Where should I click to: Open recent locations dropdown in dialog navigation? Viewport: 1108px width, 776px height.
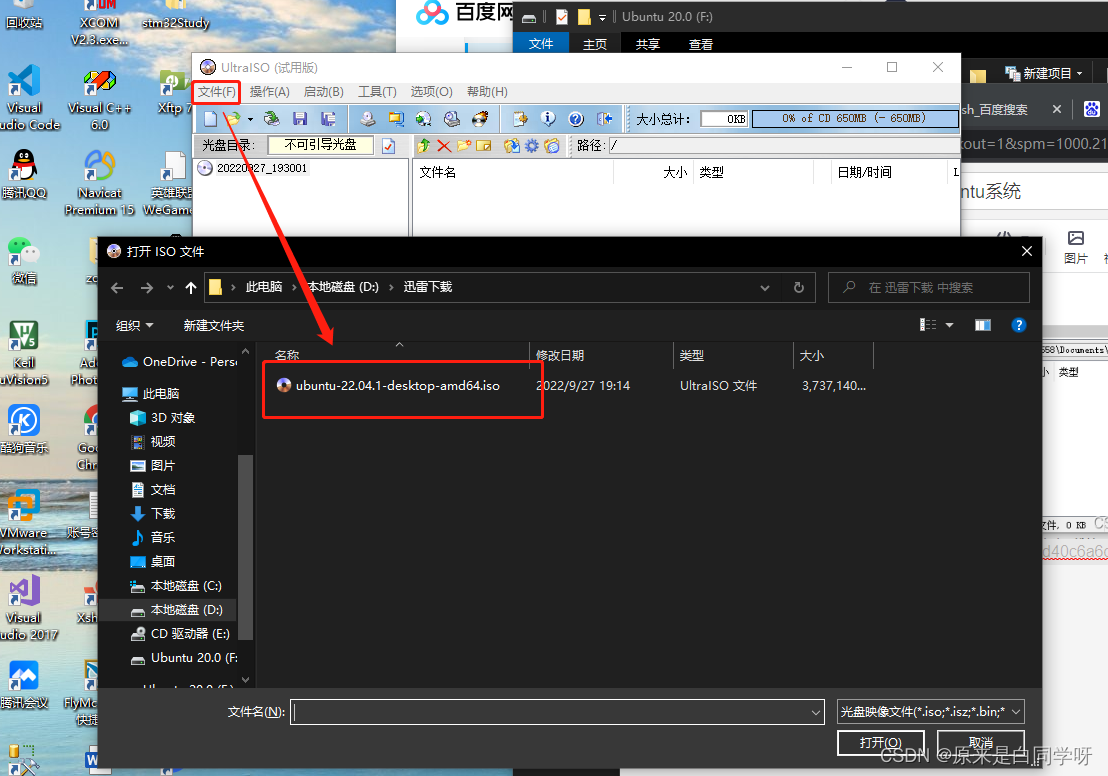pyautogui.click(x=170, y=288)
